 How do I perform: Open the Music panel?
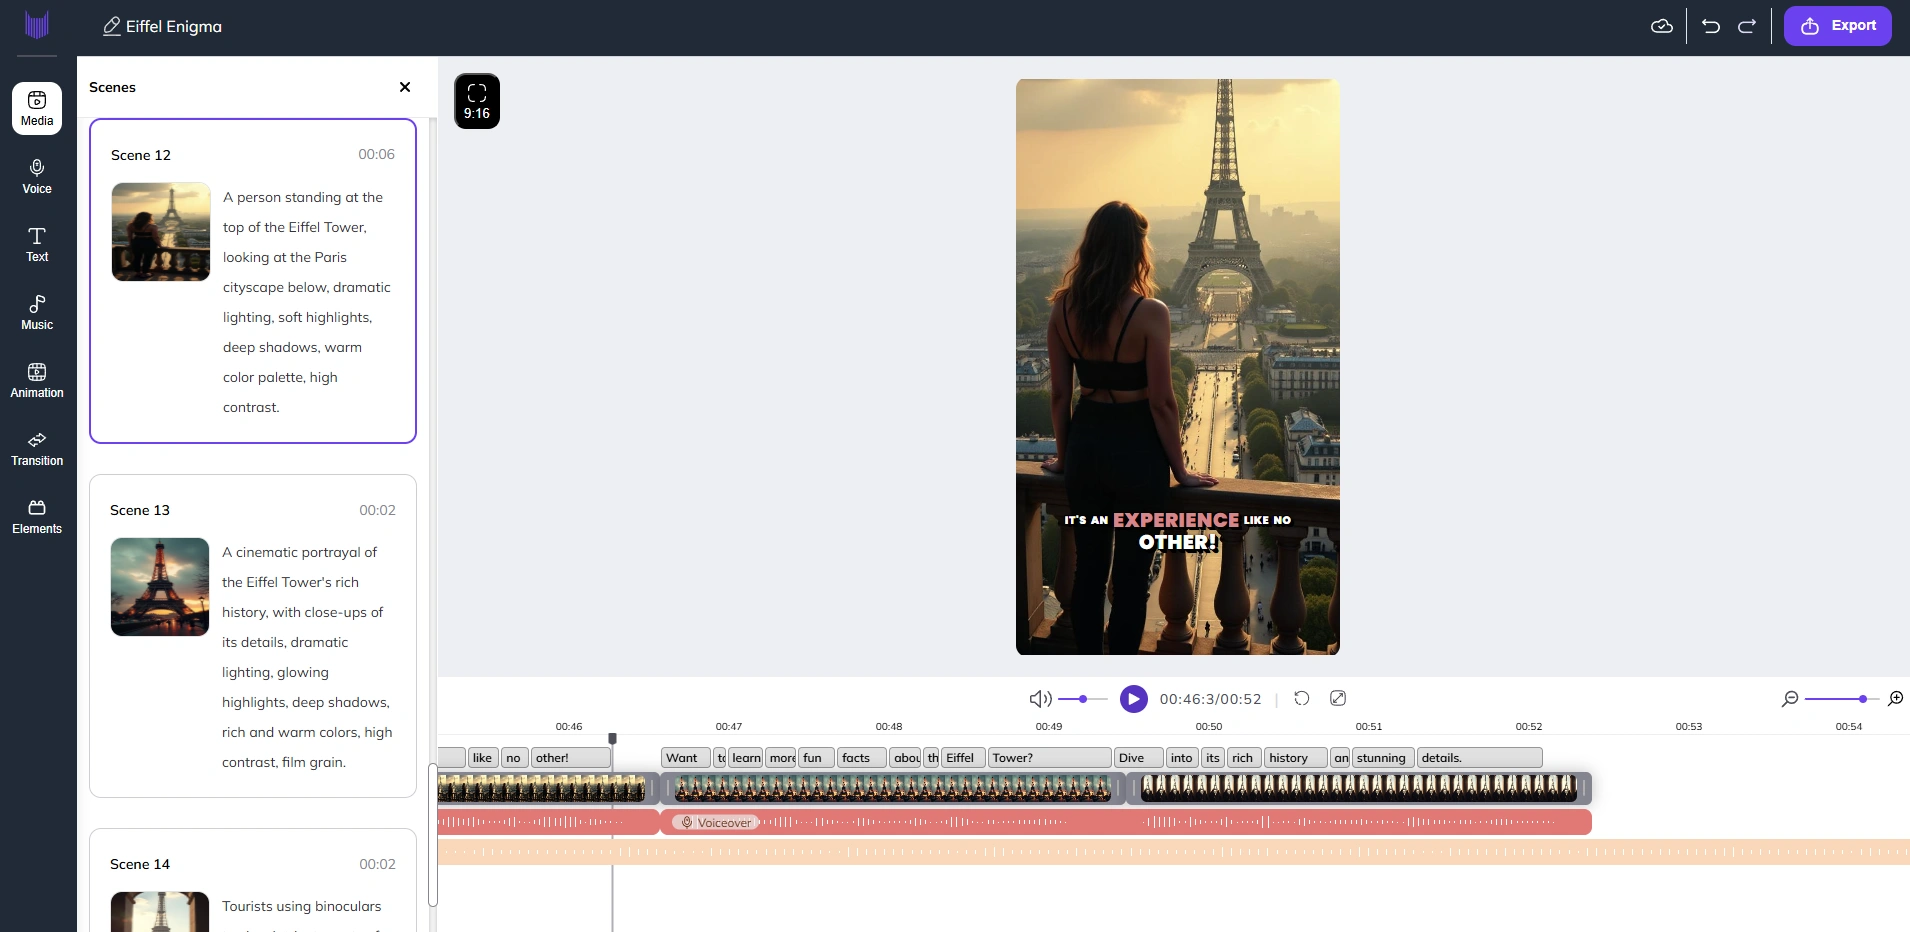(x=37, y=312)
